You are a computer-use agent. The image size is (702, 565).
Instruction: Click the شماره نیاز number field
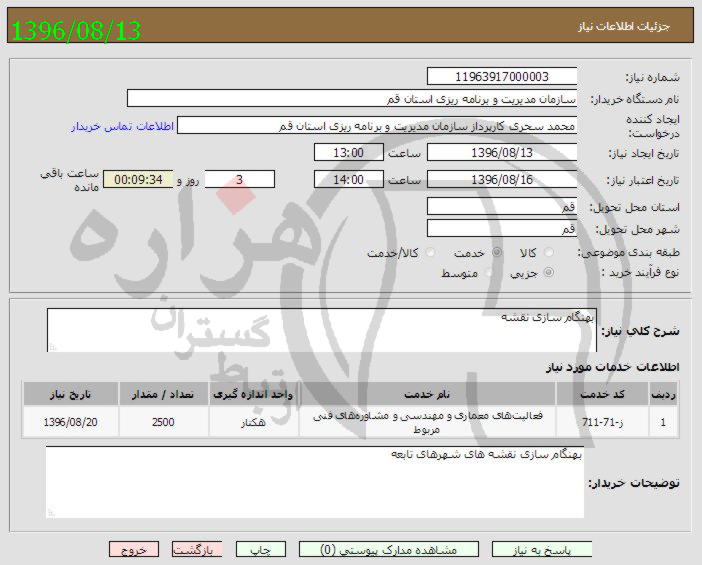click(x=502, y=77)
